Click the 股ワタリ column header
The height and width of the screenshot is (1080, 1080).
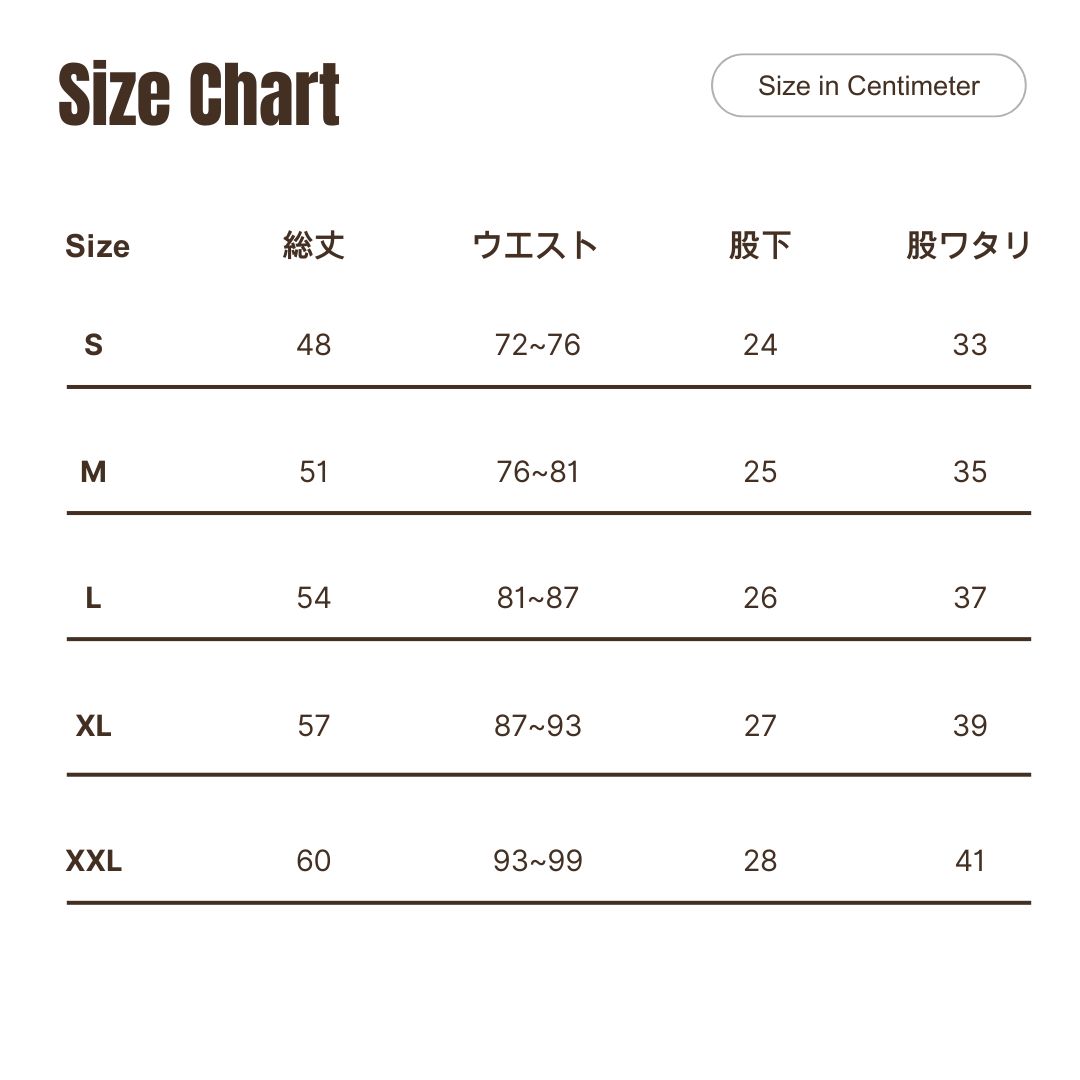tap(968, 245)
